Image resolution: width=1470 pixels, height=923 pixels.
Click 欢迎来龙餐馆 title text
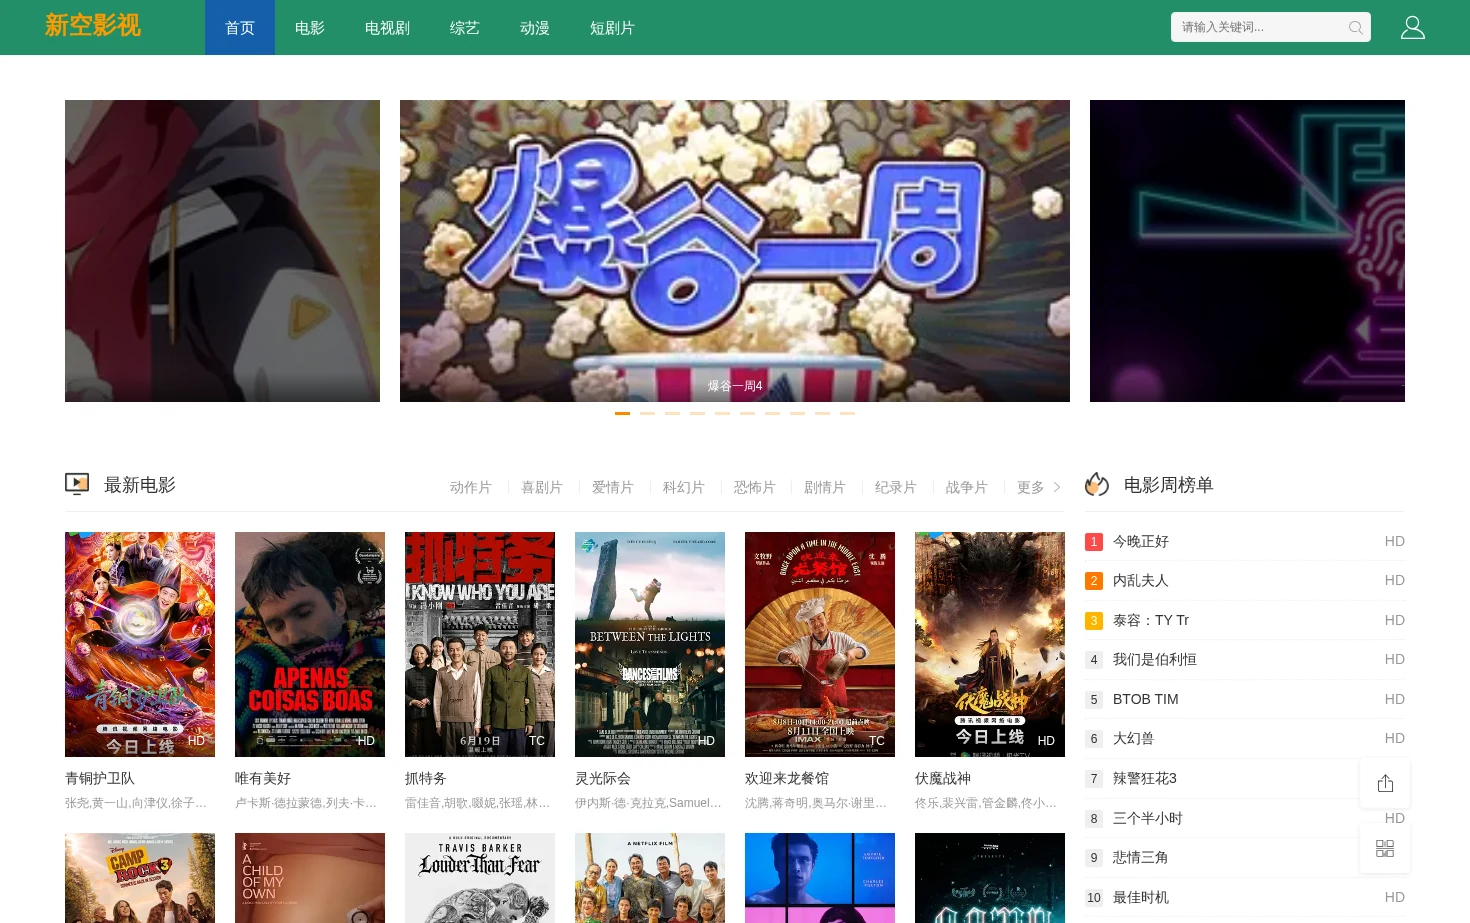tap(787, 778)
